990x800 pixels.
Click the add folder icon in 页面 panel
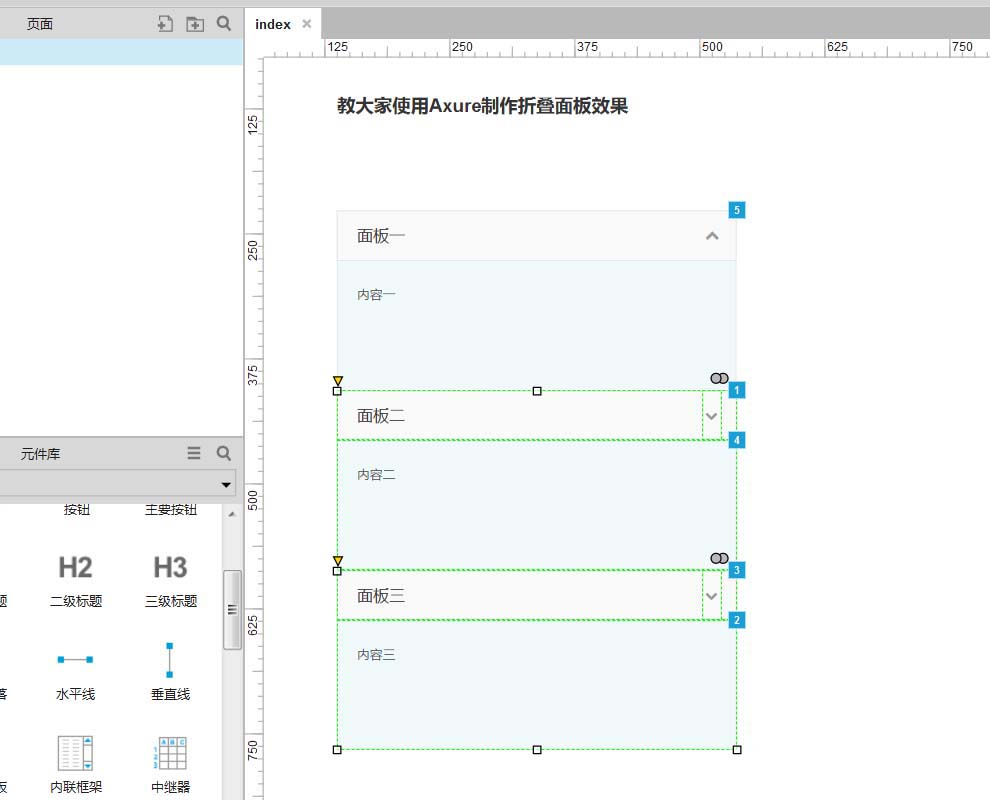coord(194,22)
